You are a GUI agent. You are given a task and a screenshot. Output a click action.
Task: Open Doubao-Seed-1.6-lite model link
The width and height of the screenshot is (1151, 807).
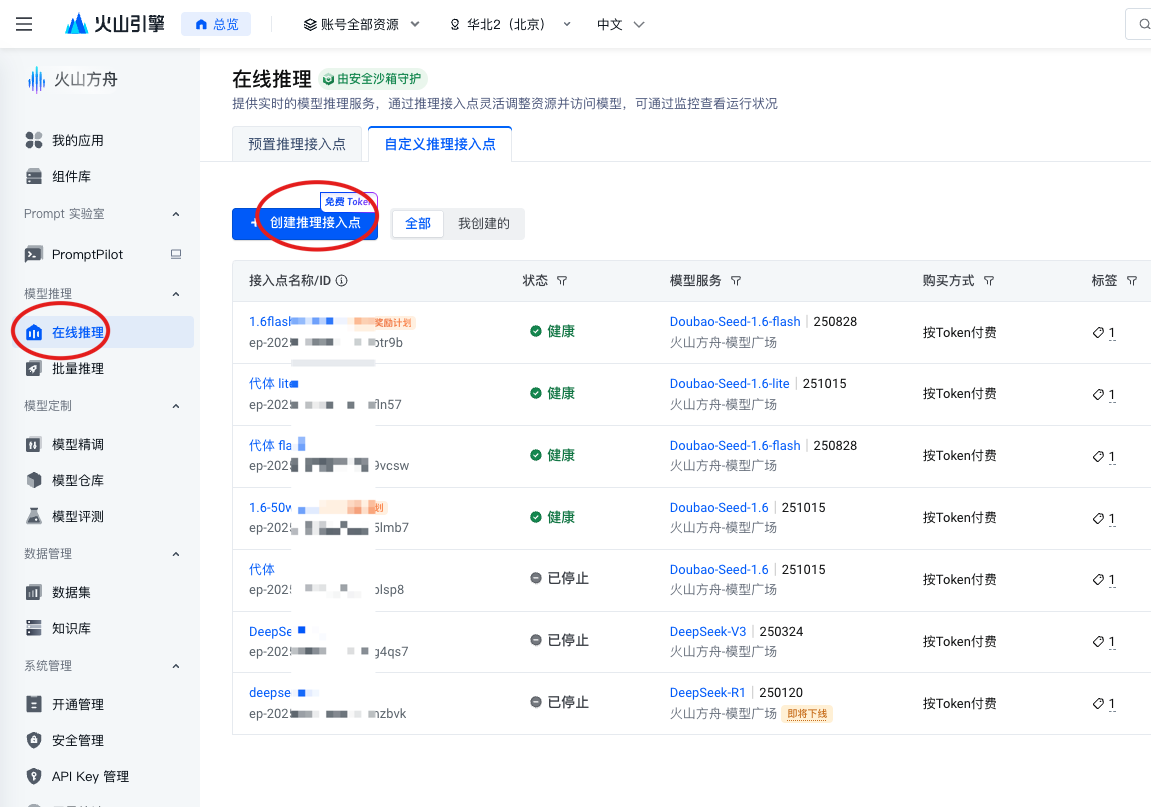point(729,383)
